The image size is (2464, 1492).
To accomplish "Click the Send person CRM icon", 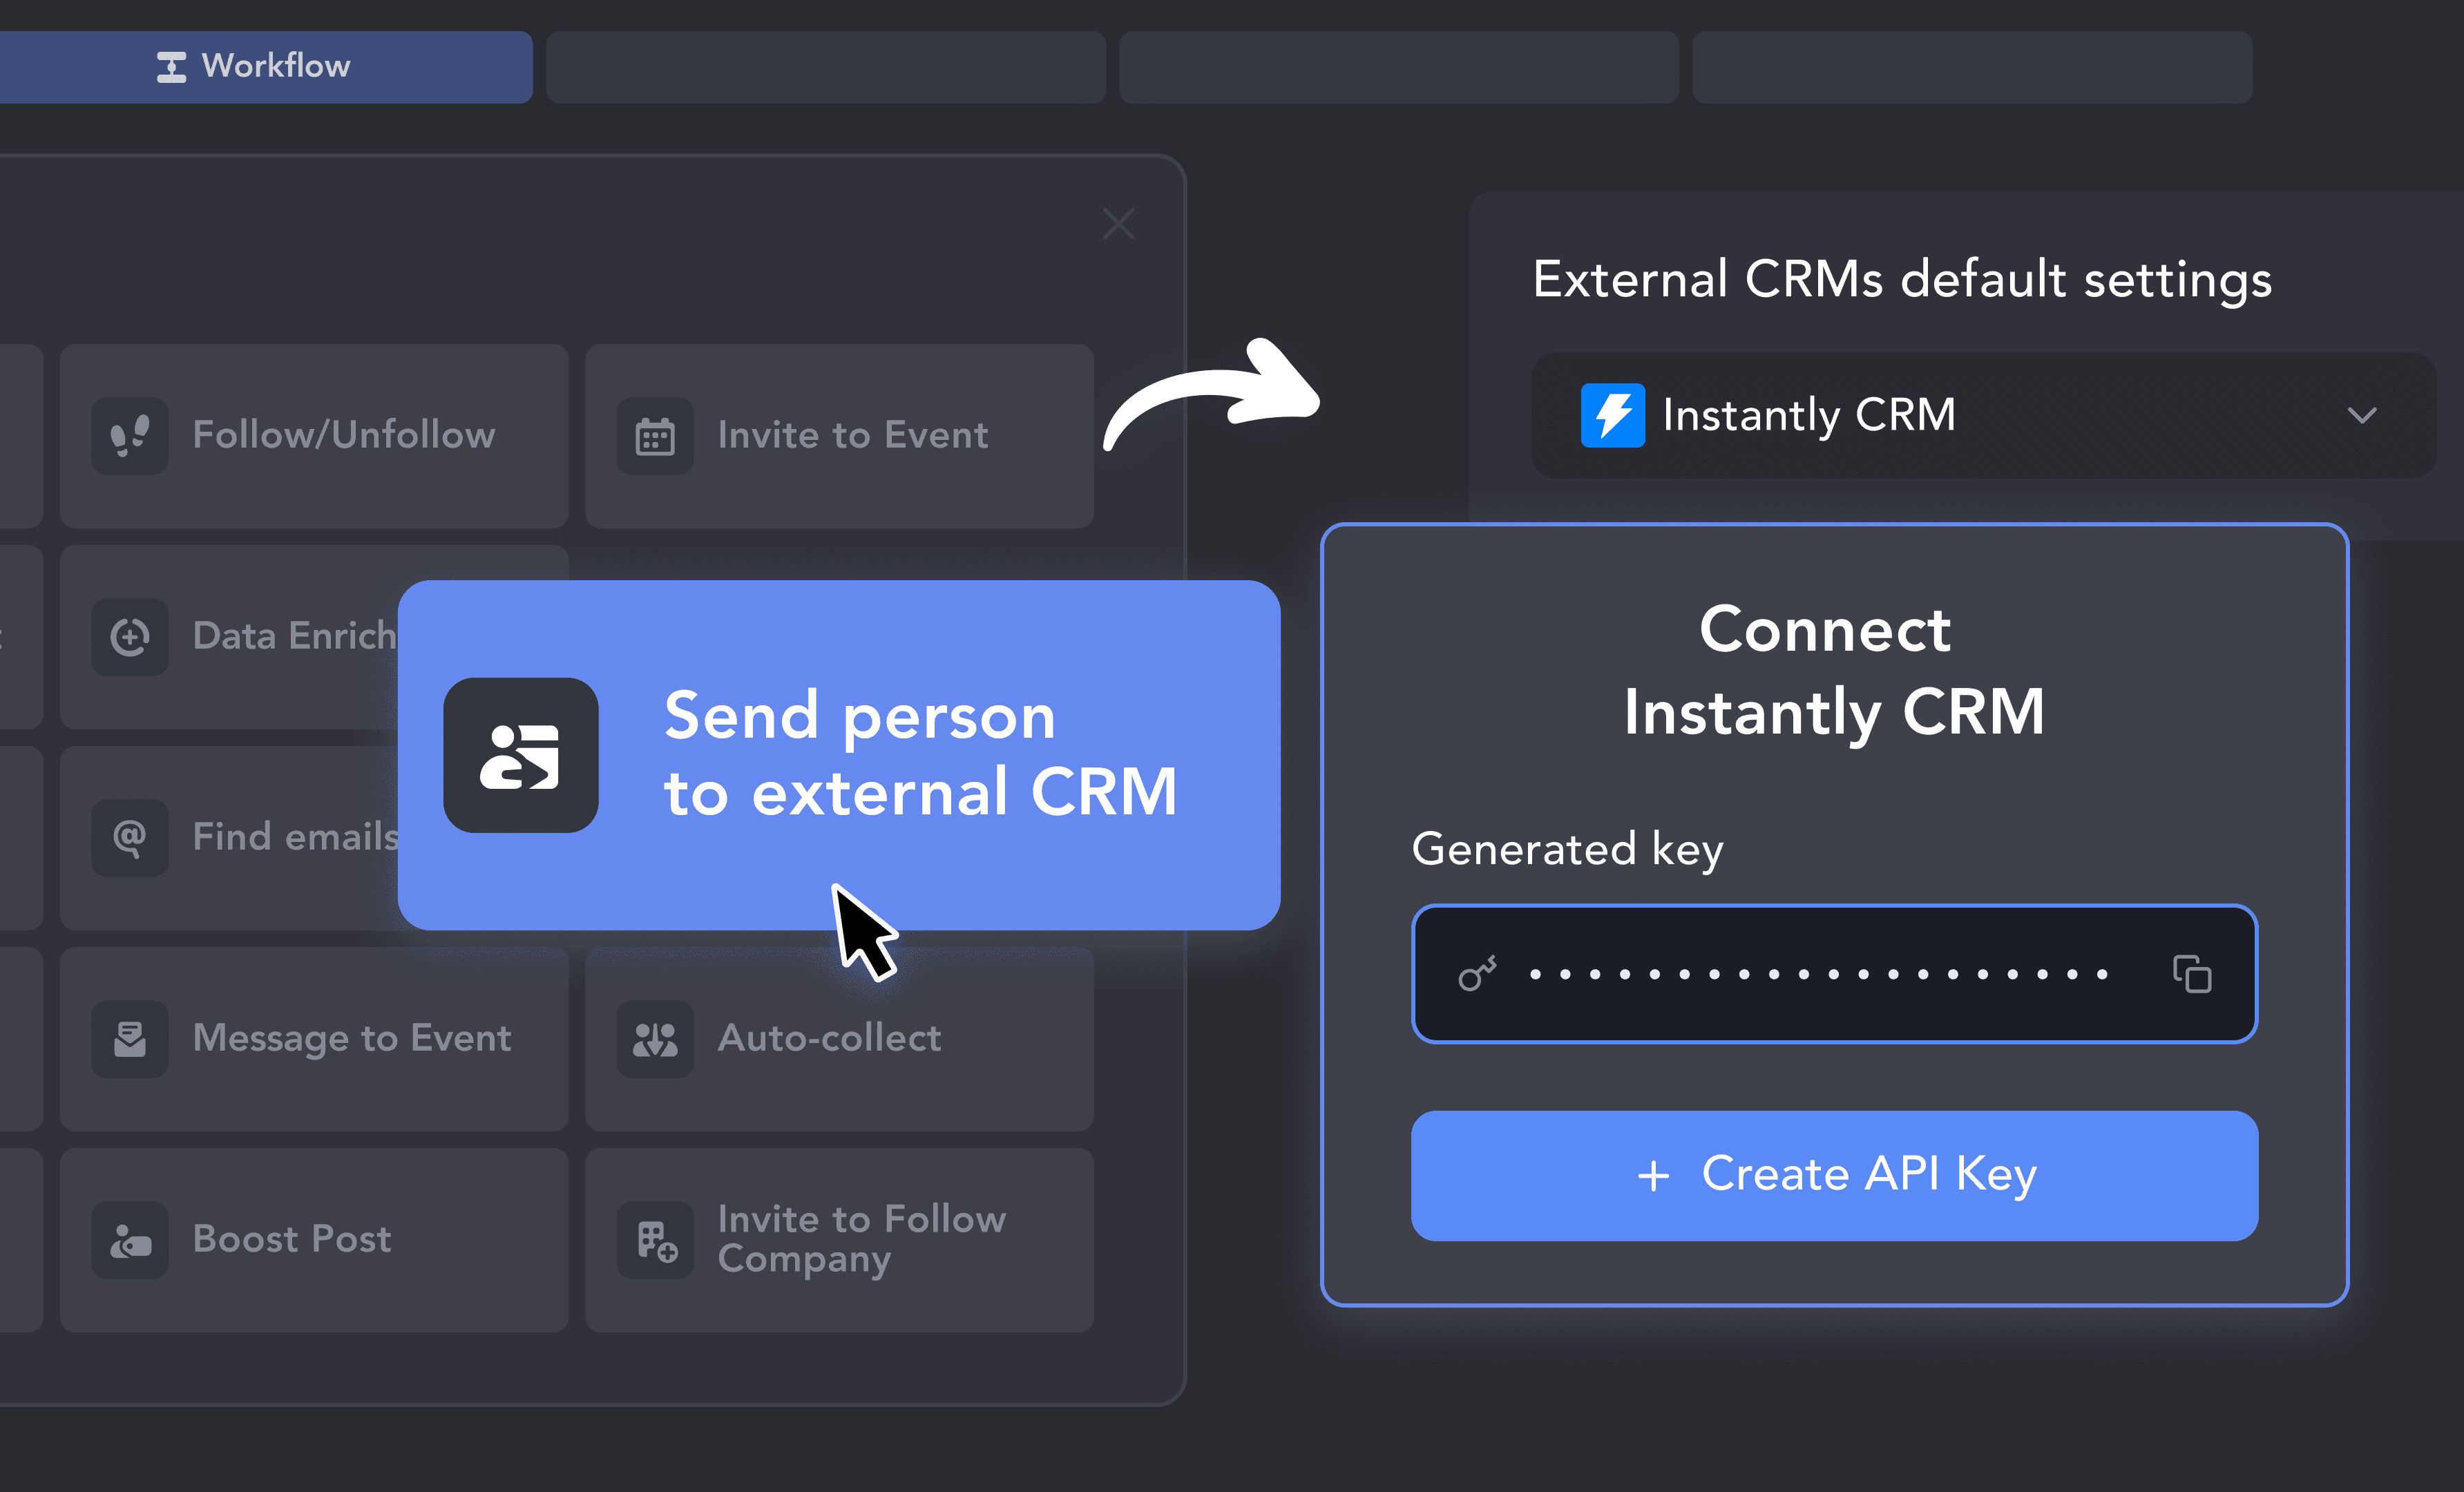I will (x=521, y=755).
